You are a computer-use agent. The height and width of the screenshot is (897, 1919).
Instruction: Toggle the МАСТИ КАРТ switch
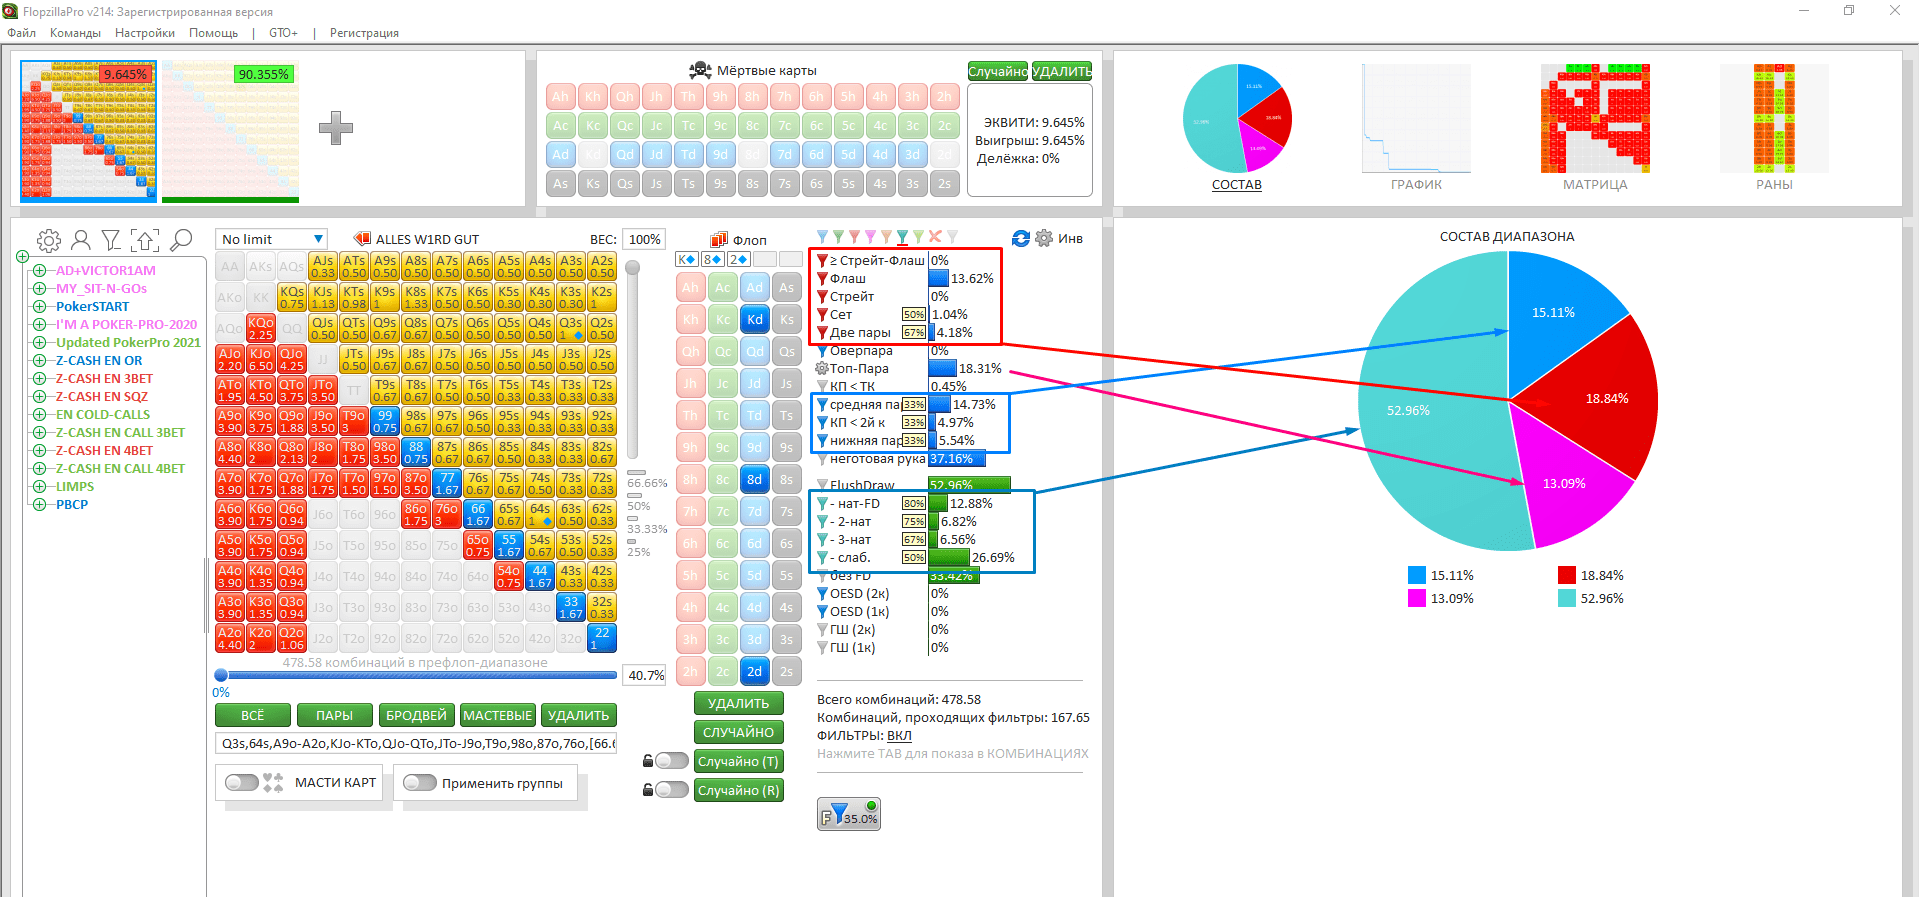pos(242,782)
